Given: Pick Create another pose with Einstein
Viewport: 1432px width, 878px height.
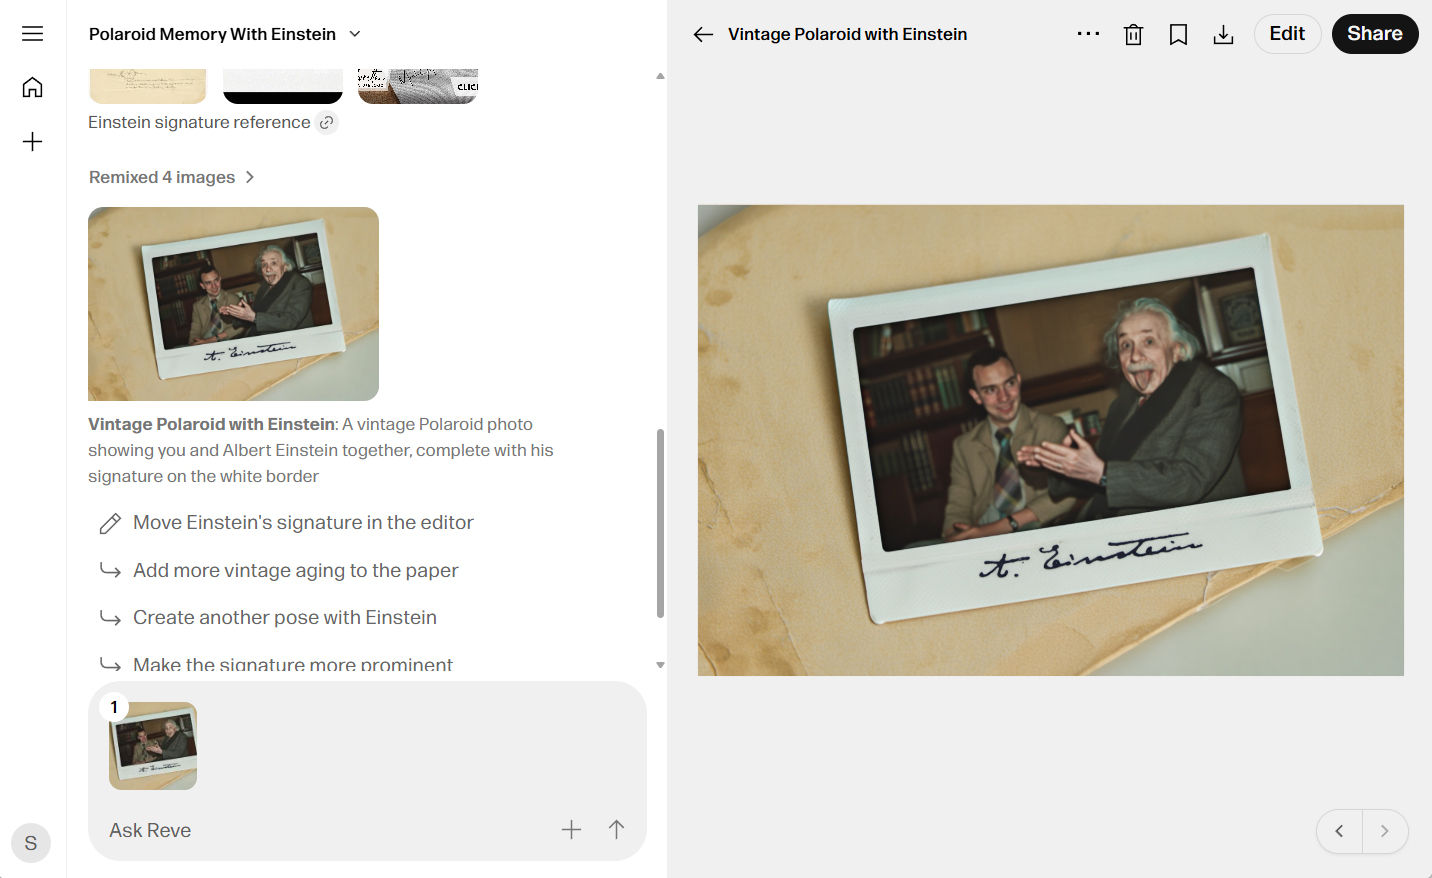Looking at the screenshot, I should [x=284, y=618].
